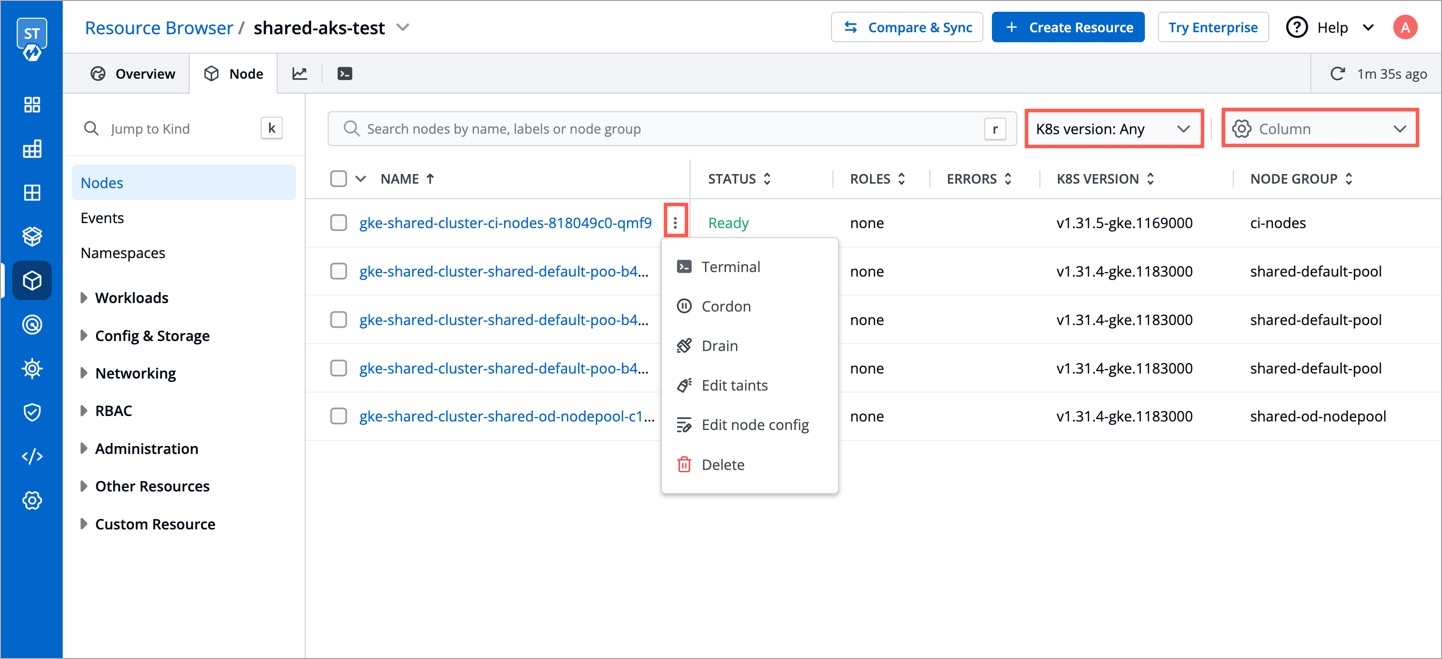Toggle the select-all checkbox in header
This screenshot has width=1442, height=659.
339,179
